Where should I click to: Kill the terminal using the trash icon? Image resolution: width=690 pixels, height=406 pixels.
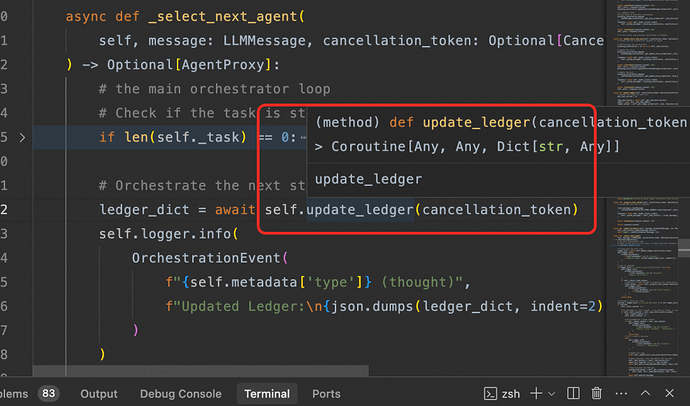pyautogui.click(x=597, y=394)
